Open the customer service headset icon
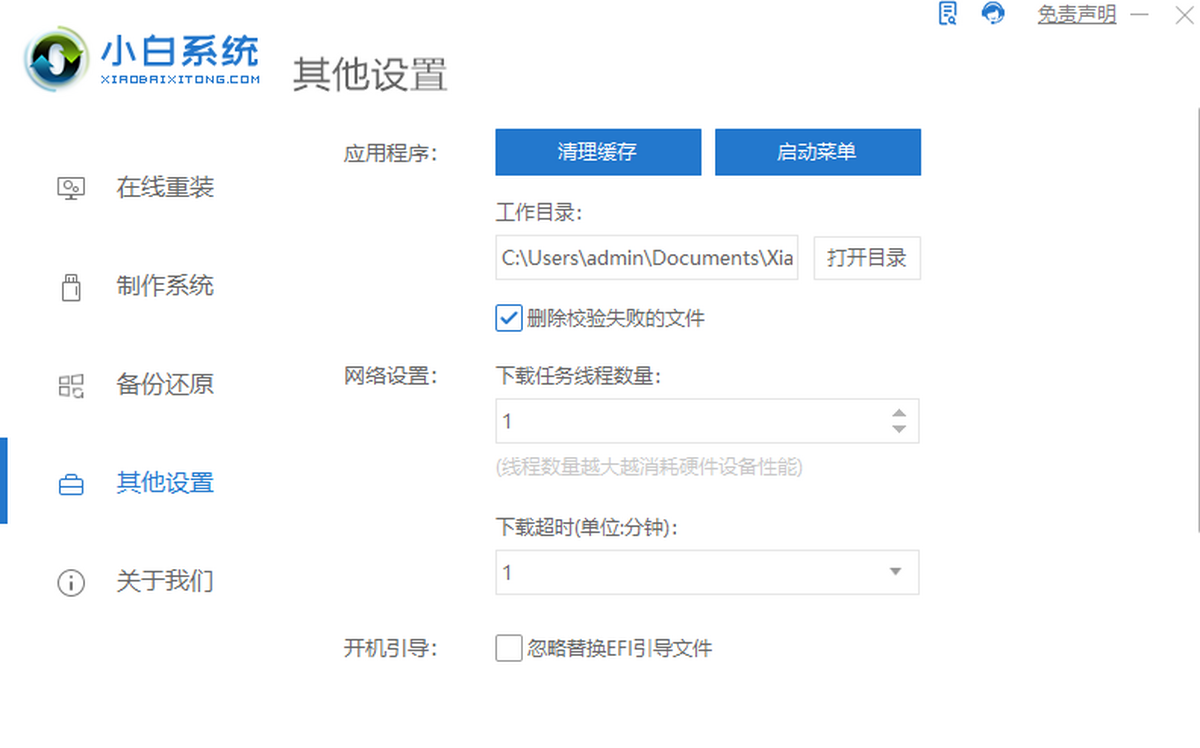Screen dimensions: 1200x748 pos(993,14)
